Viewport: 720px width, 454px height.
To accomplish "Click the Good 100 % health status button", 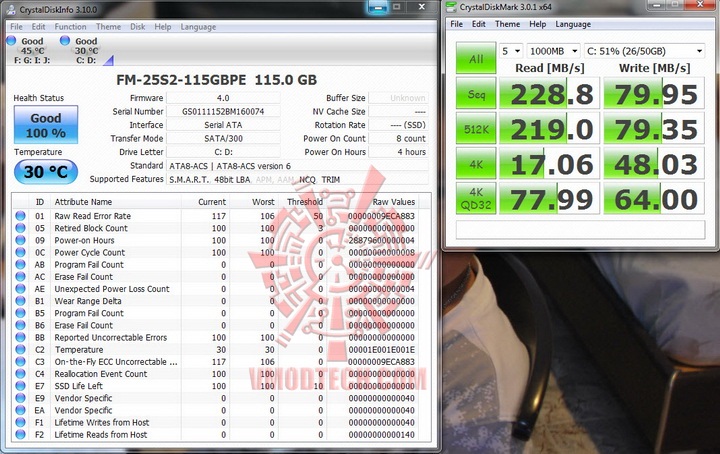I will (45, 125).
